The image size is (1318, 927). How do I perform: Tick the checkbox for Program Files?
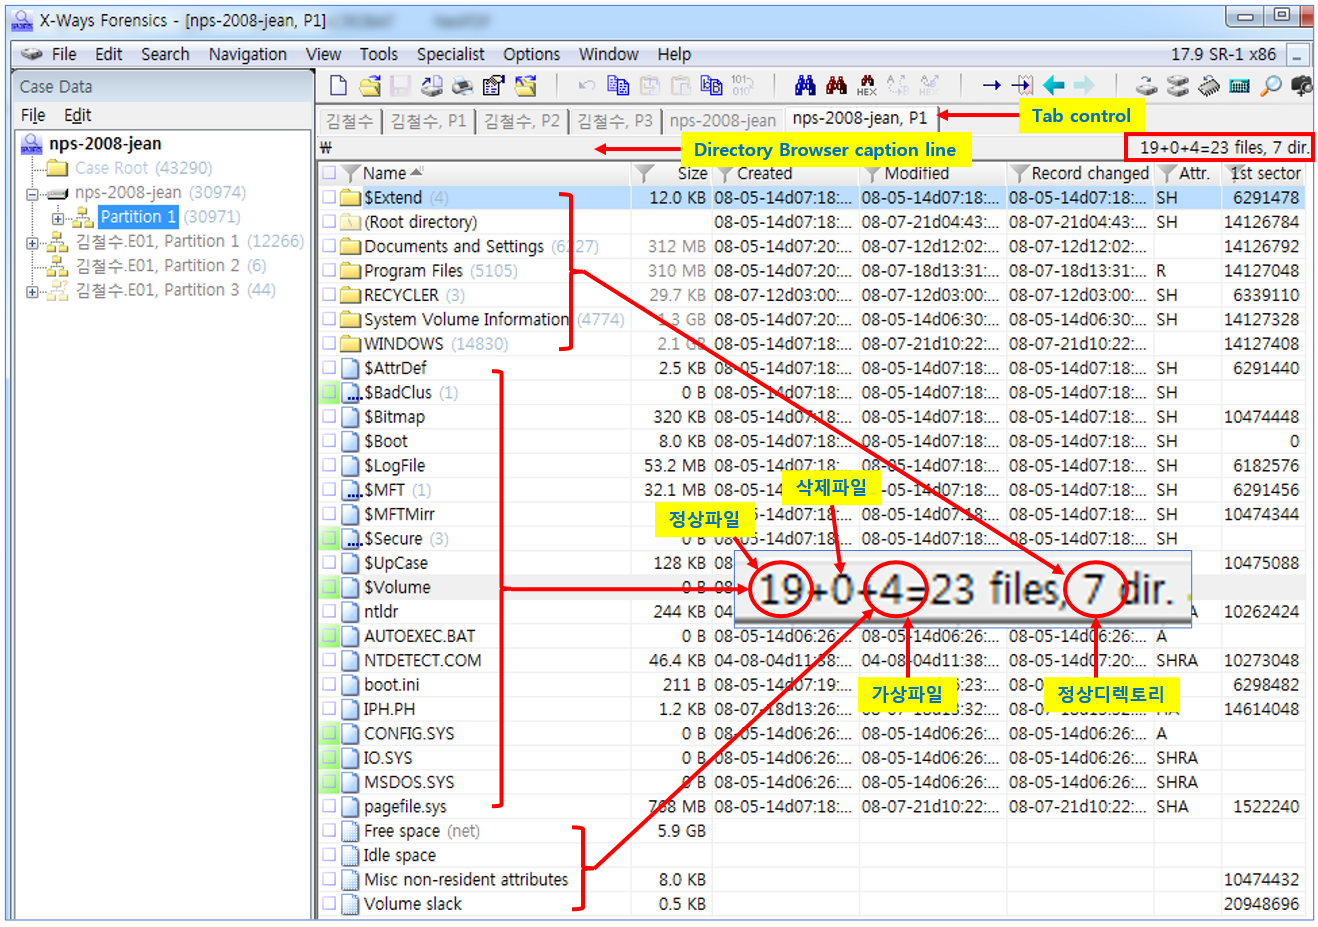[328, 270]
